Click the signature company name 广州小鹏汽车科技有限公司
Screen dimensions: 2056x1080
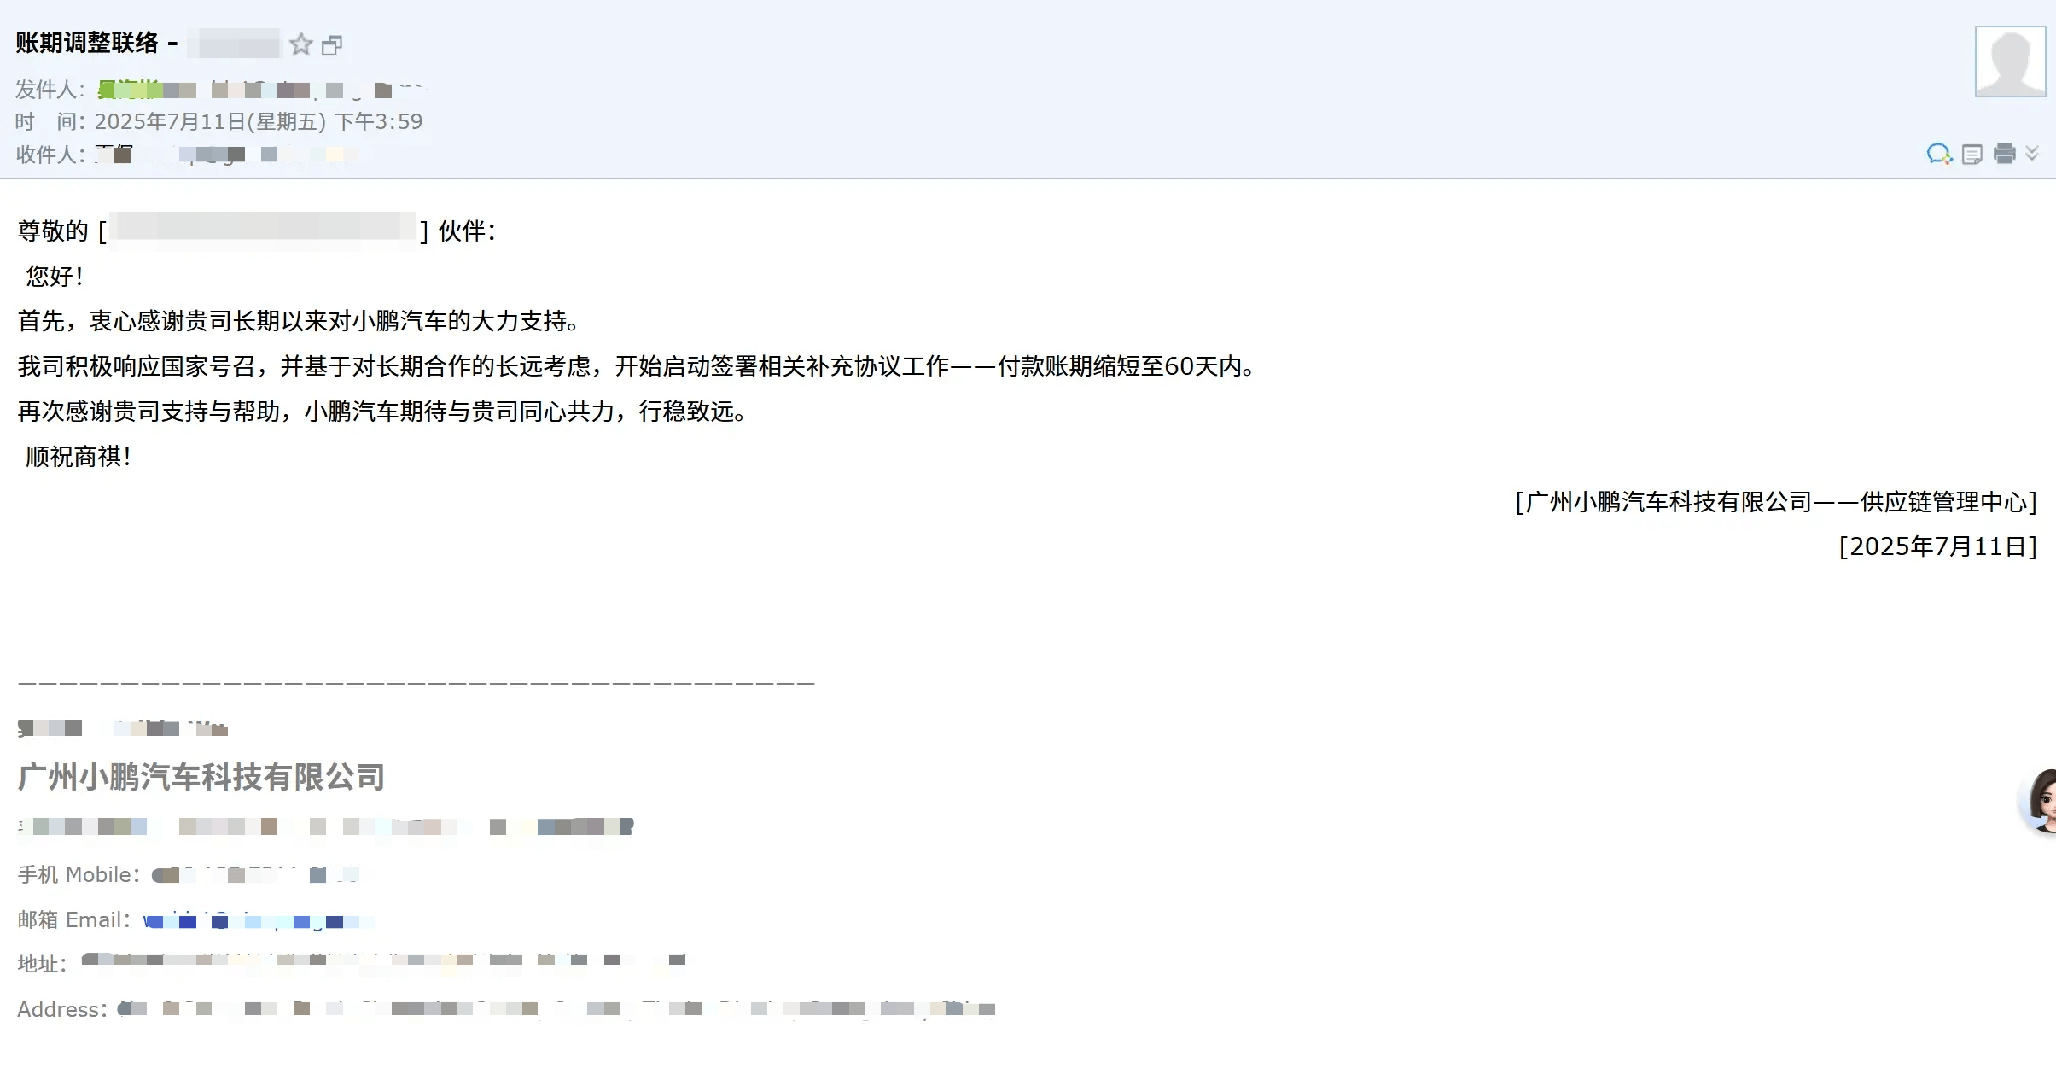201,777
